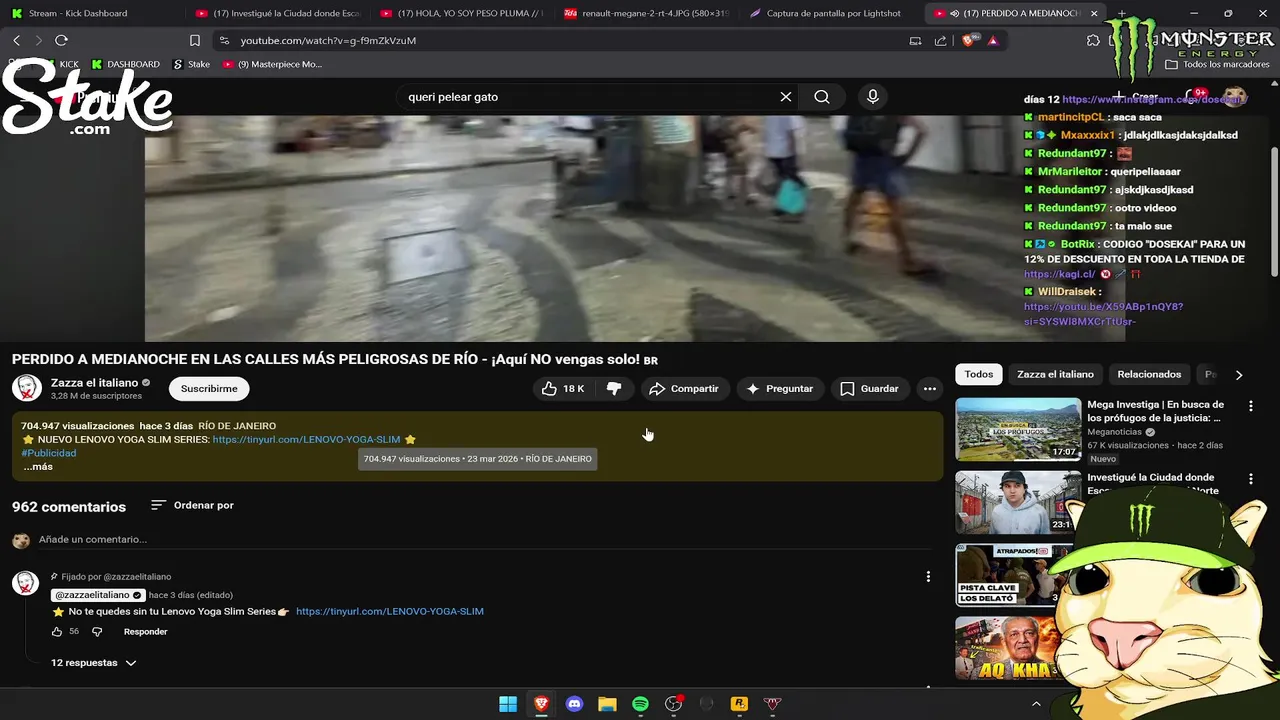Open the Stake bookmark in bookmarks bar
Viewport: 1280px width, 720px height.
point(192,64)
